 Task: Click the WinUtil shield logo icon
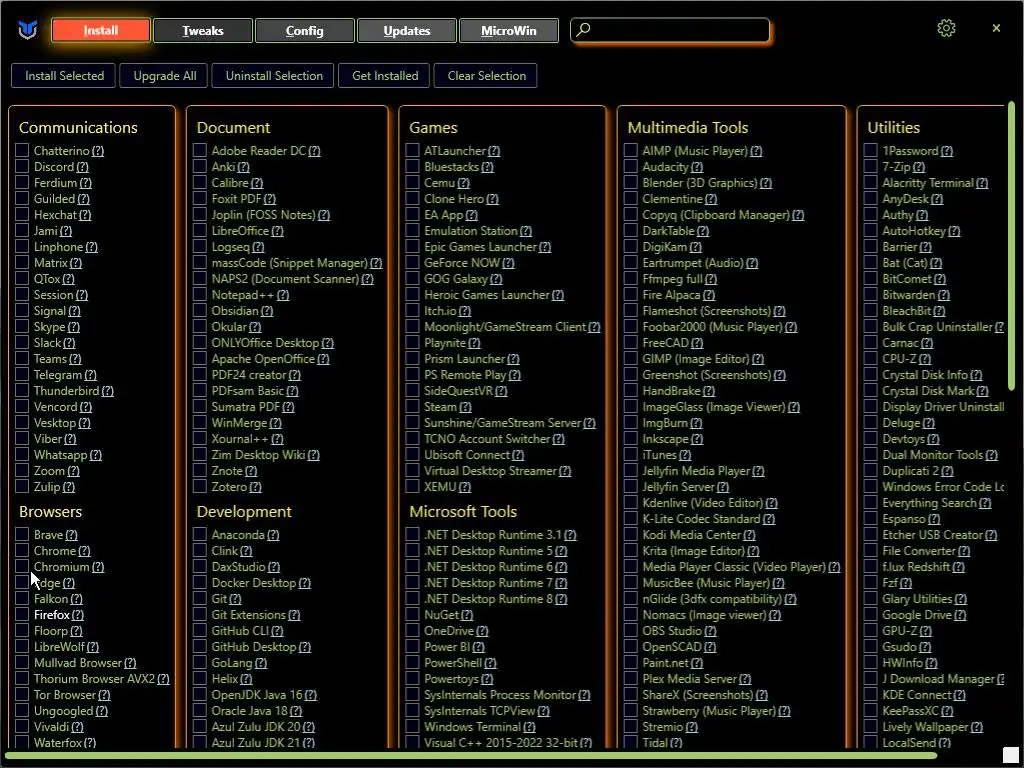point(27,30)
